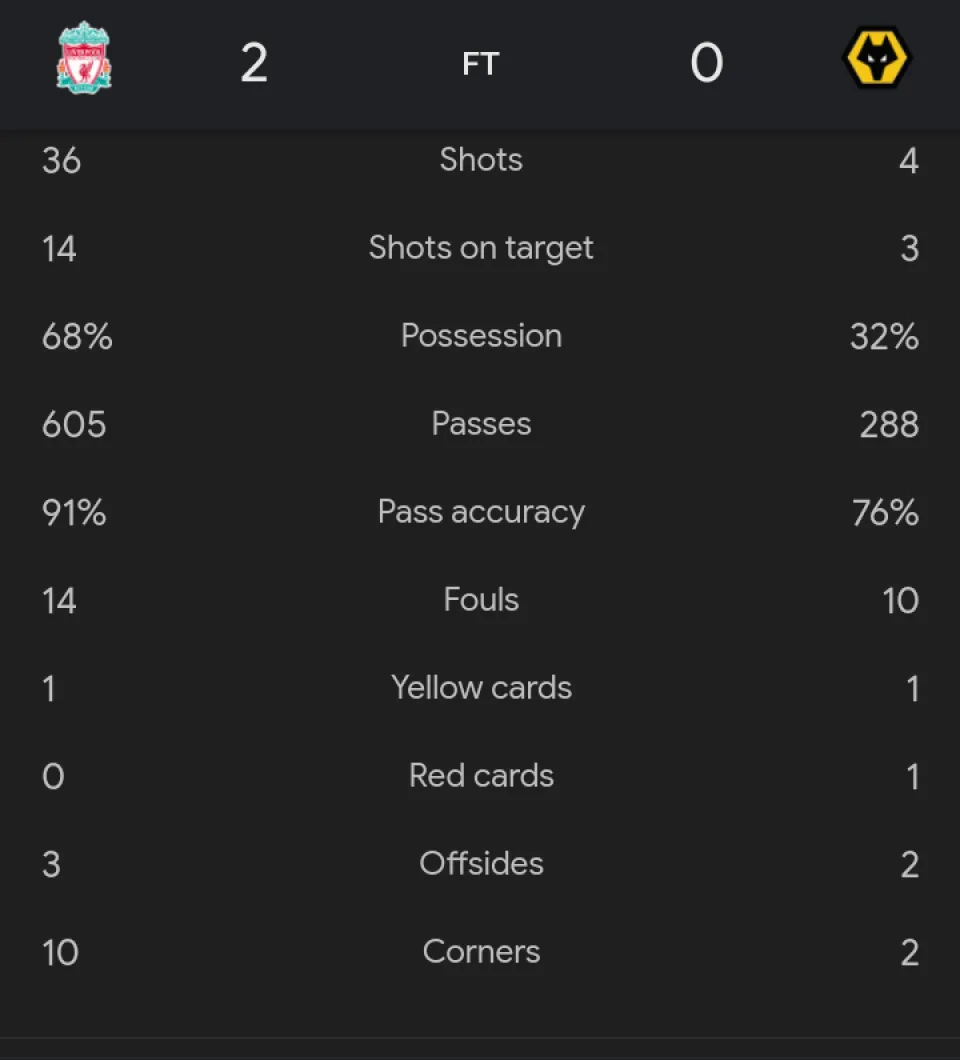Select the FT full-time status label
The image size is (960, 1060).
480,64
